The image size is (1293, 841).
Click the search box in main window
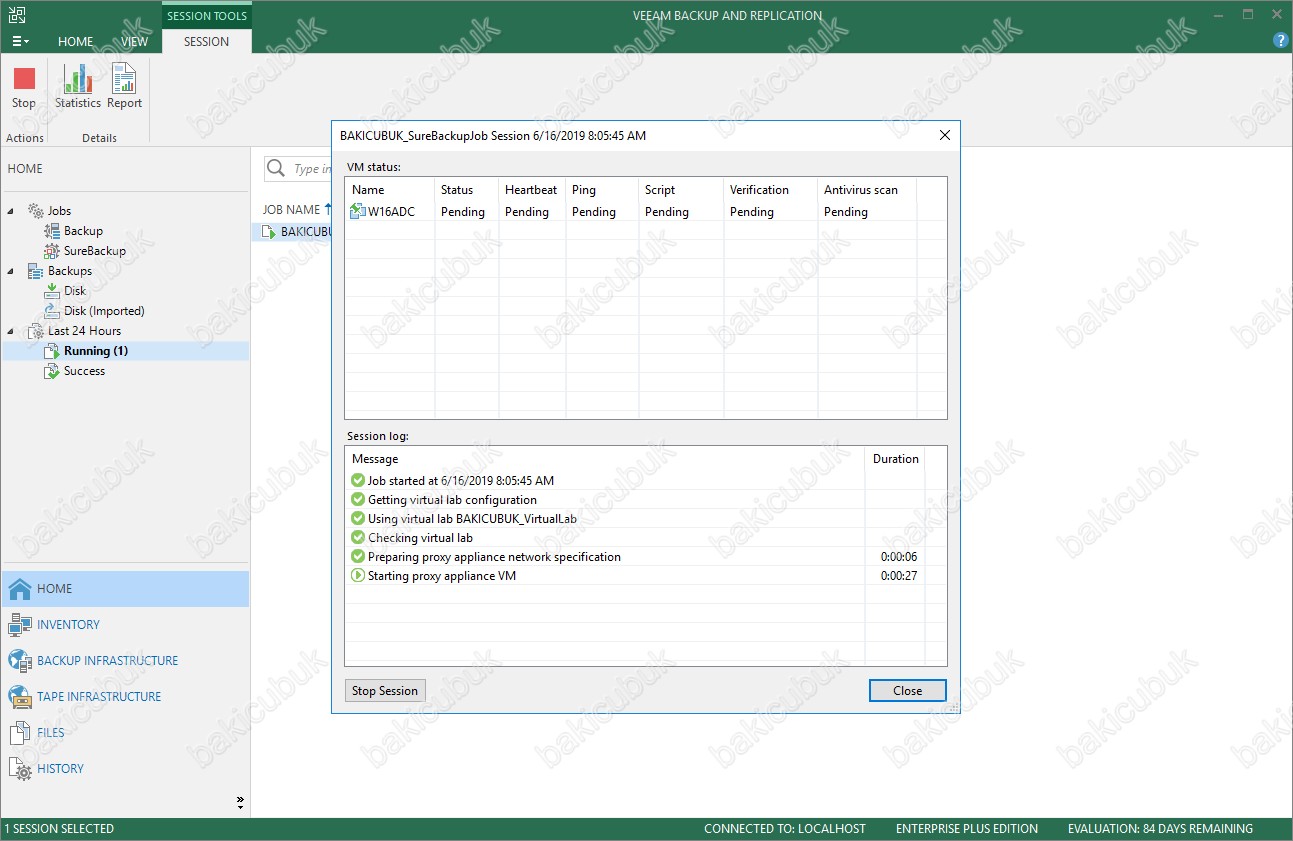[x=298, y=169]
